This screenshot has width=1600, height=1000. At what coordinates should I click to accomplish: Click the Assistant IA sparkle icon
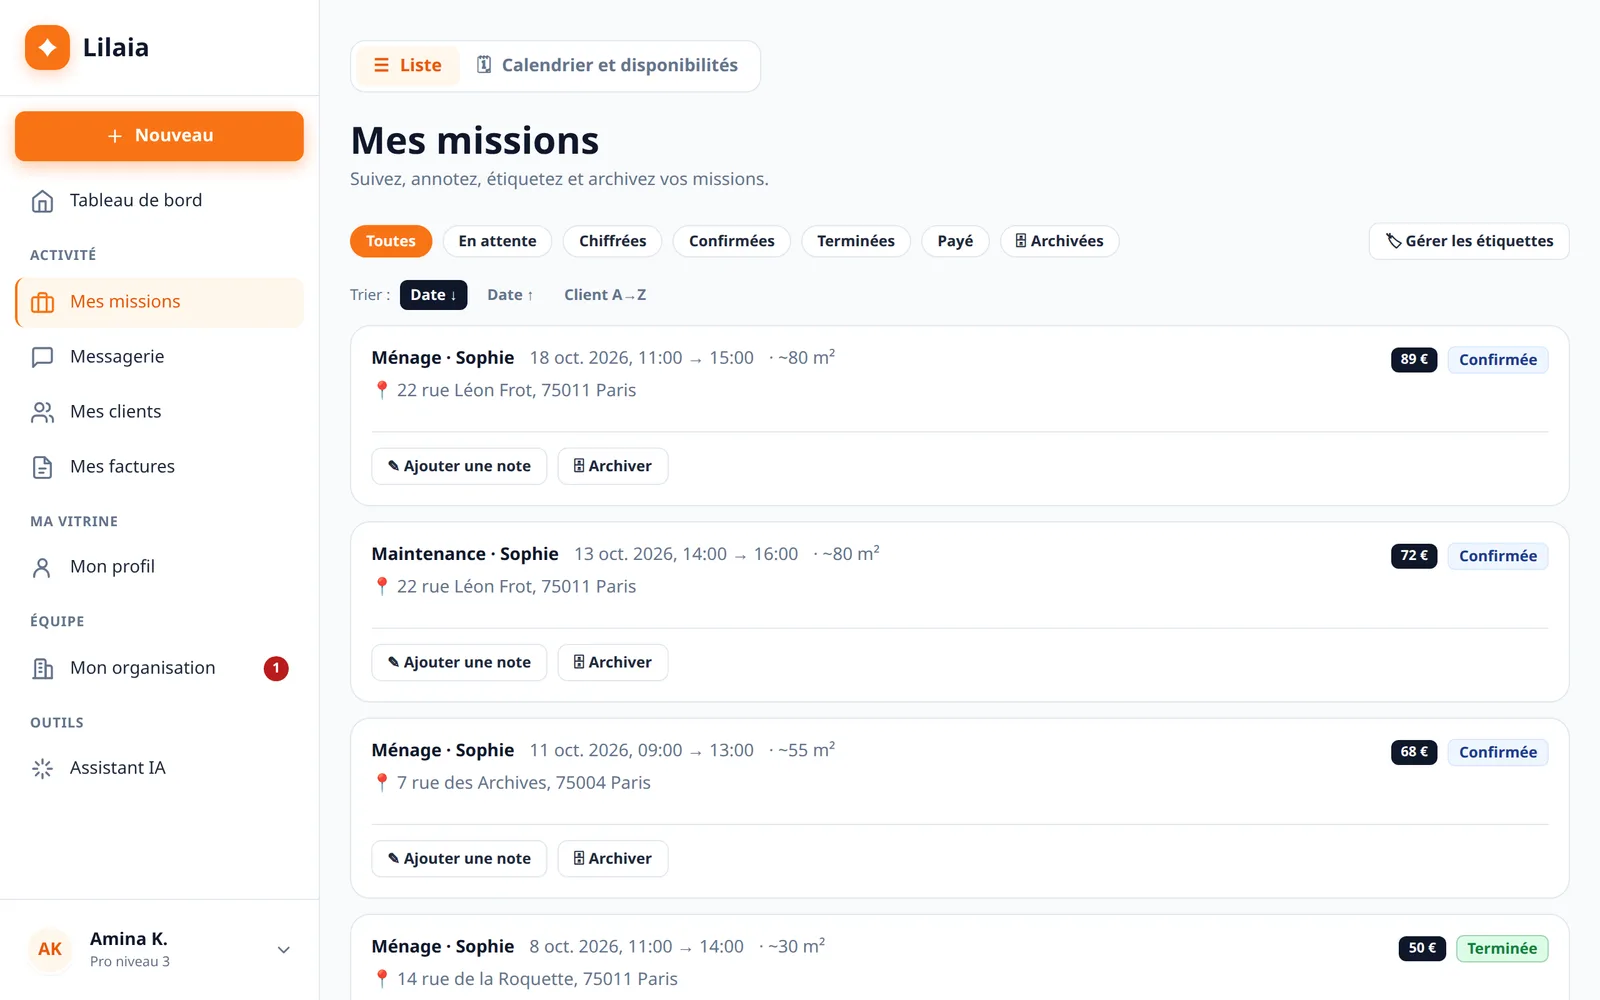click(x=42, y=768)
